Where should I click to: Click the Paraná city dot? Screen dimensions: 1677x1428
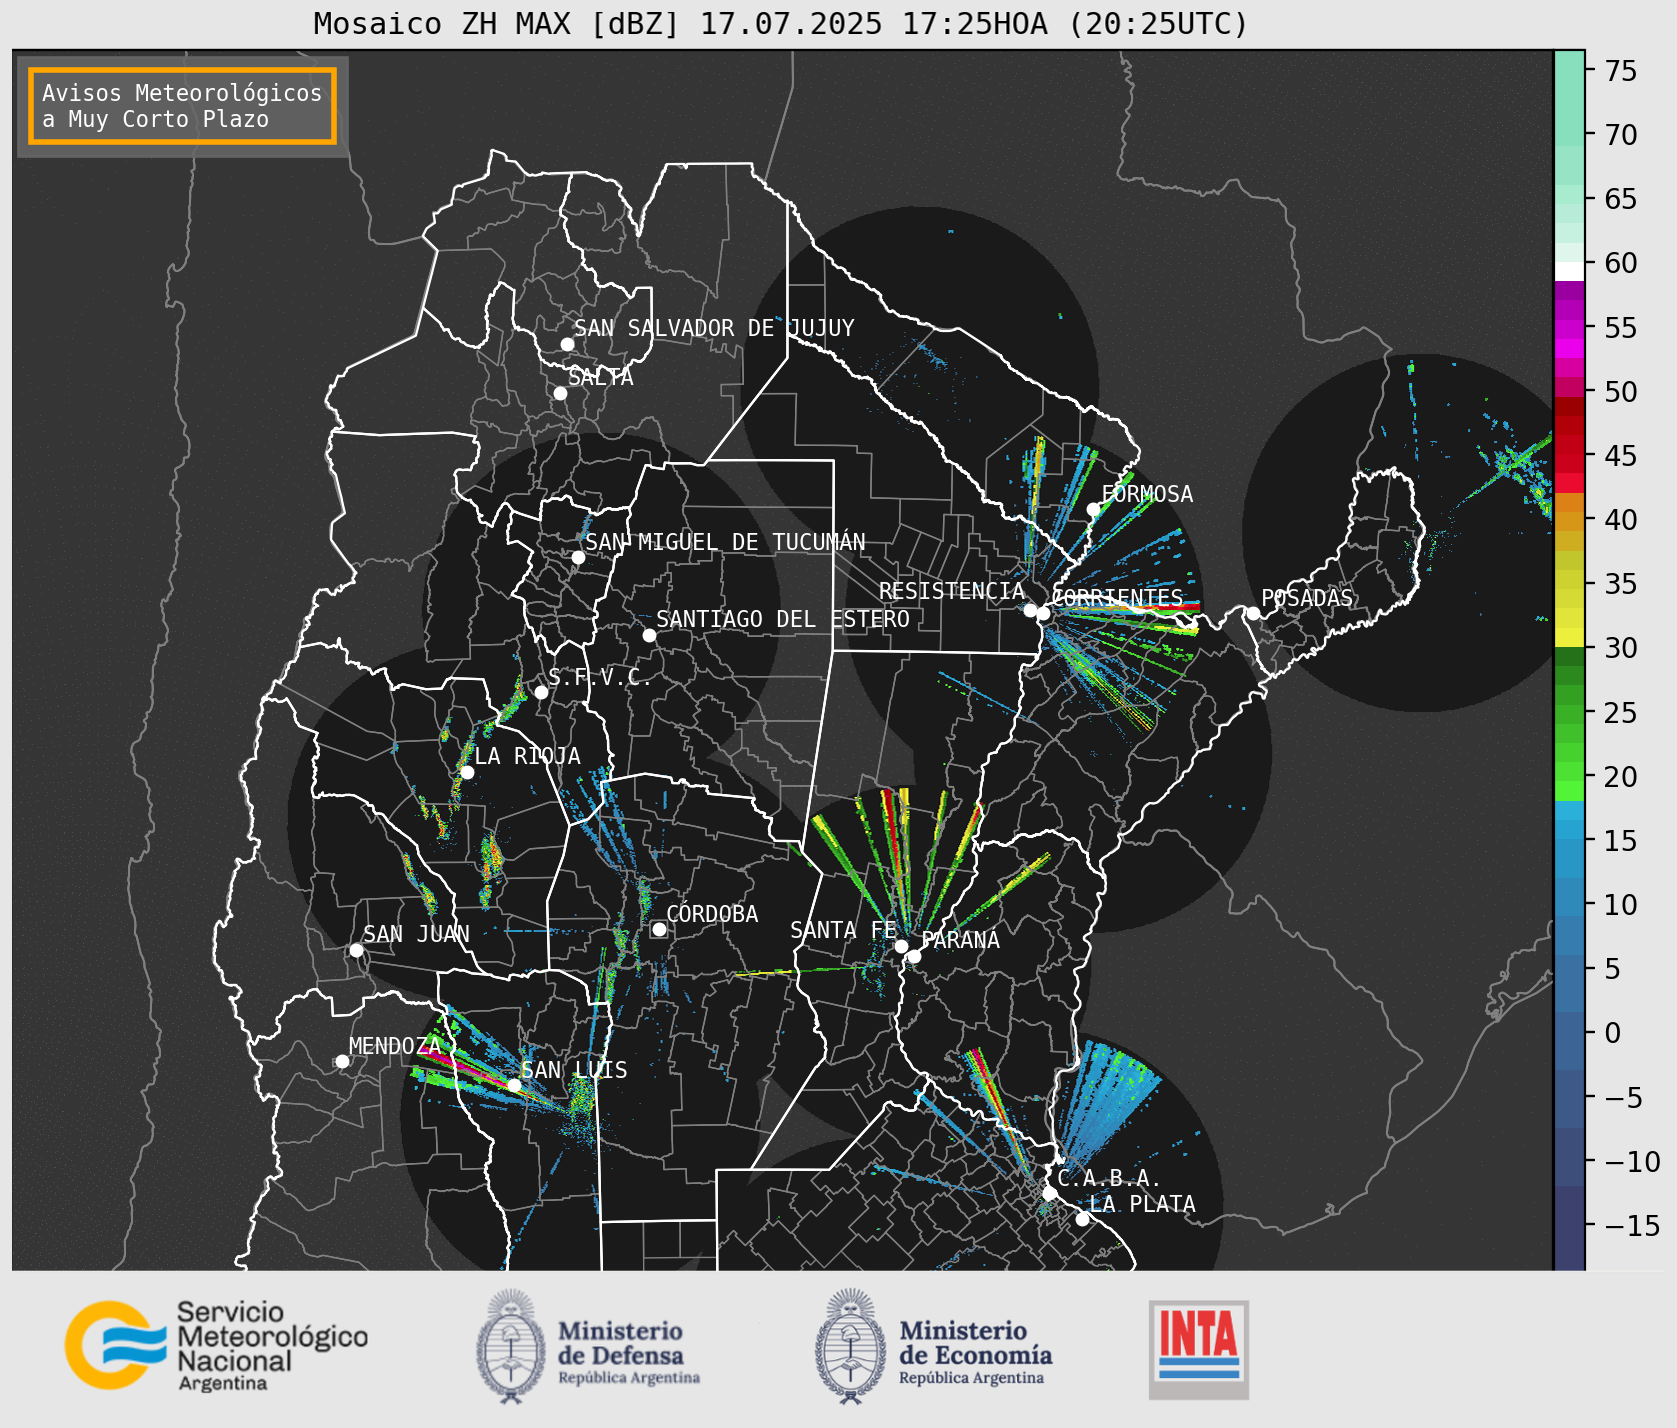(914, 956)
